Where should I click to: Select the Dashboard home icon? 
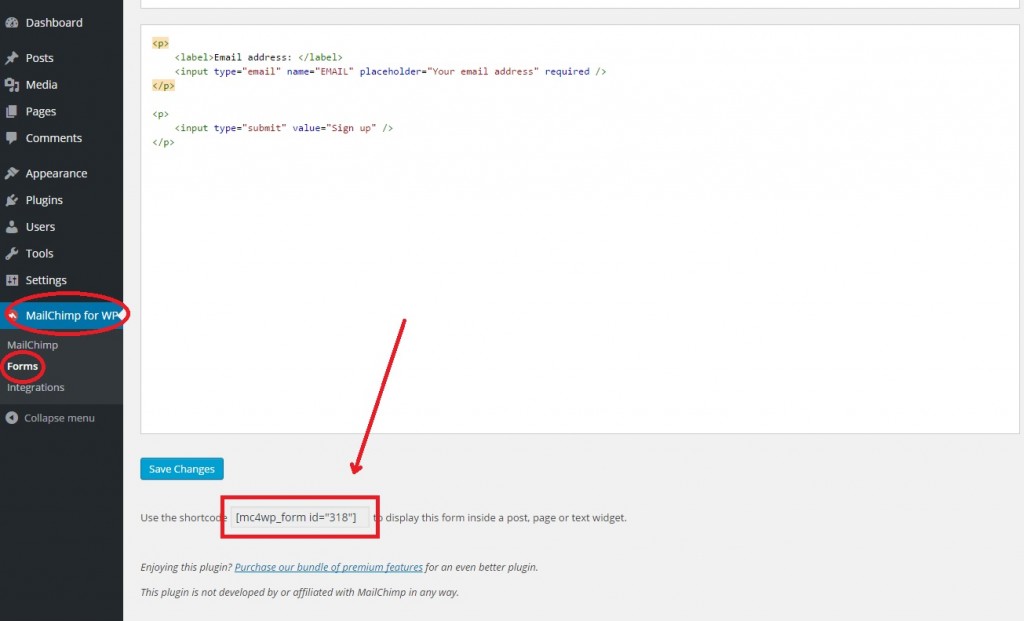[x=15, y=22]
